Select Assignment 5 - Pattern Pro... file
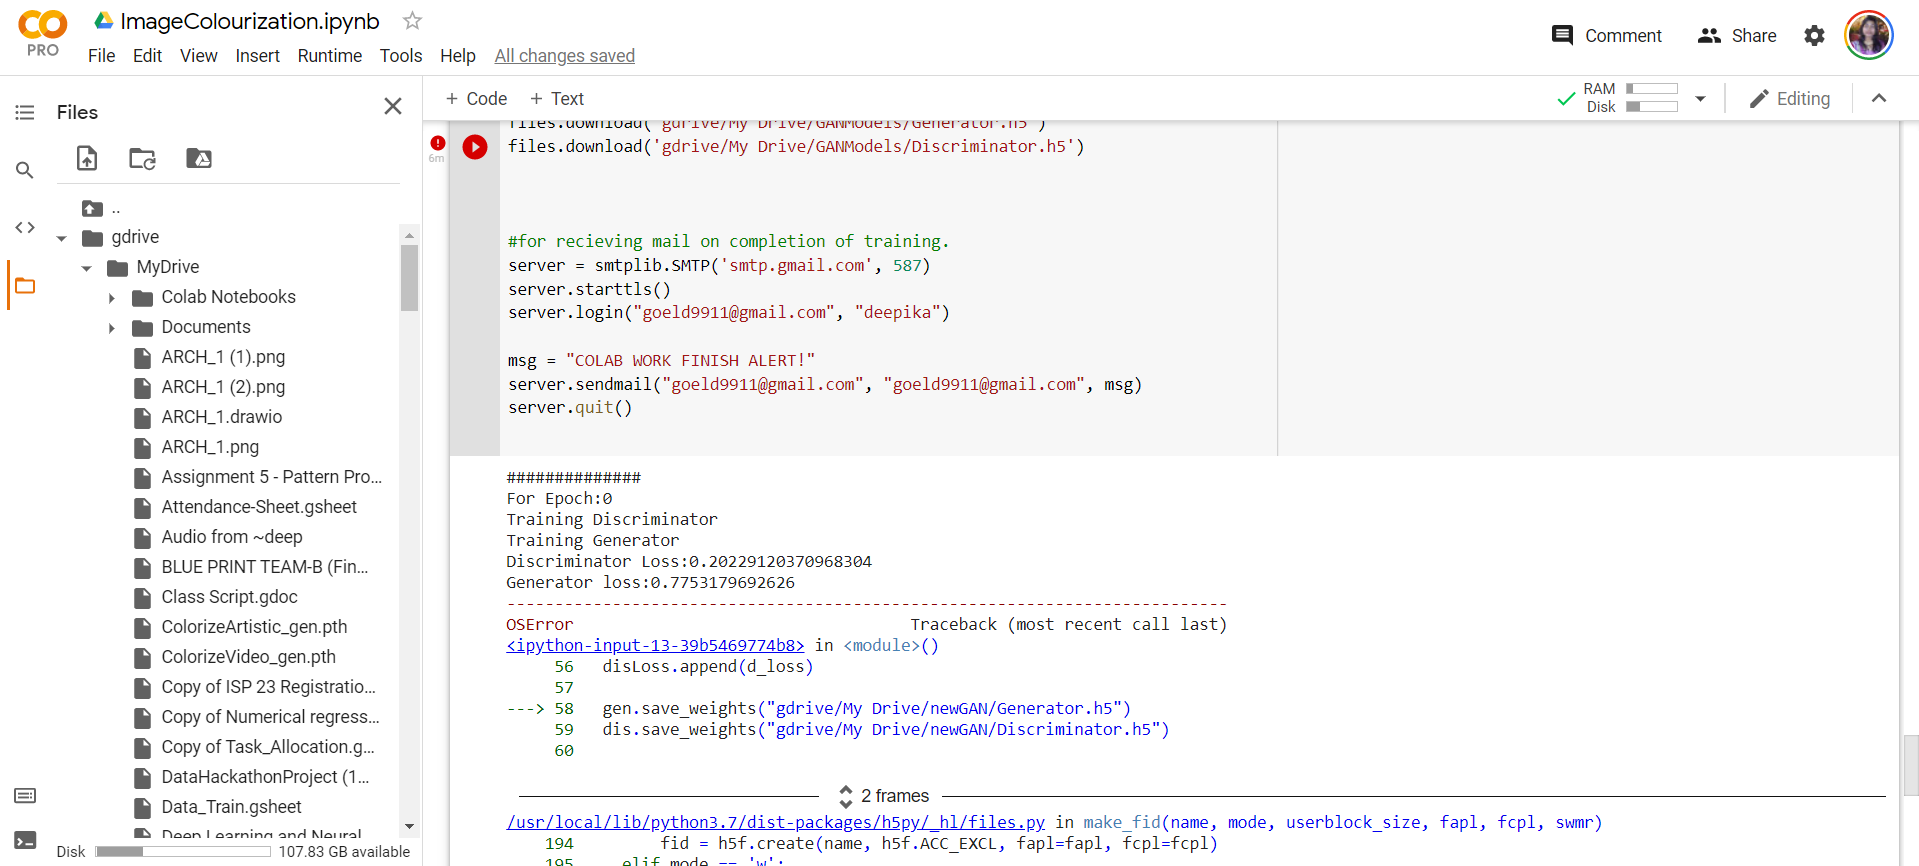The width and height of the screenshot is (1919, 866). (271, 477)
